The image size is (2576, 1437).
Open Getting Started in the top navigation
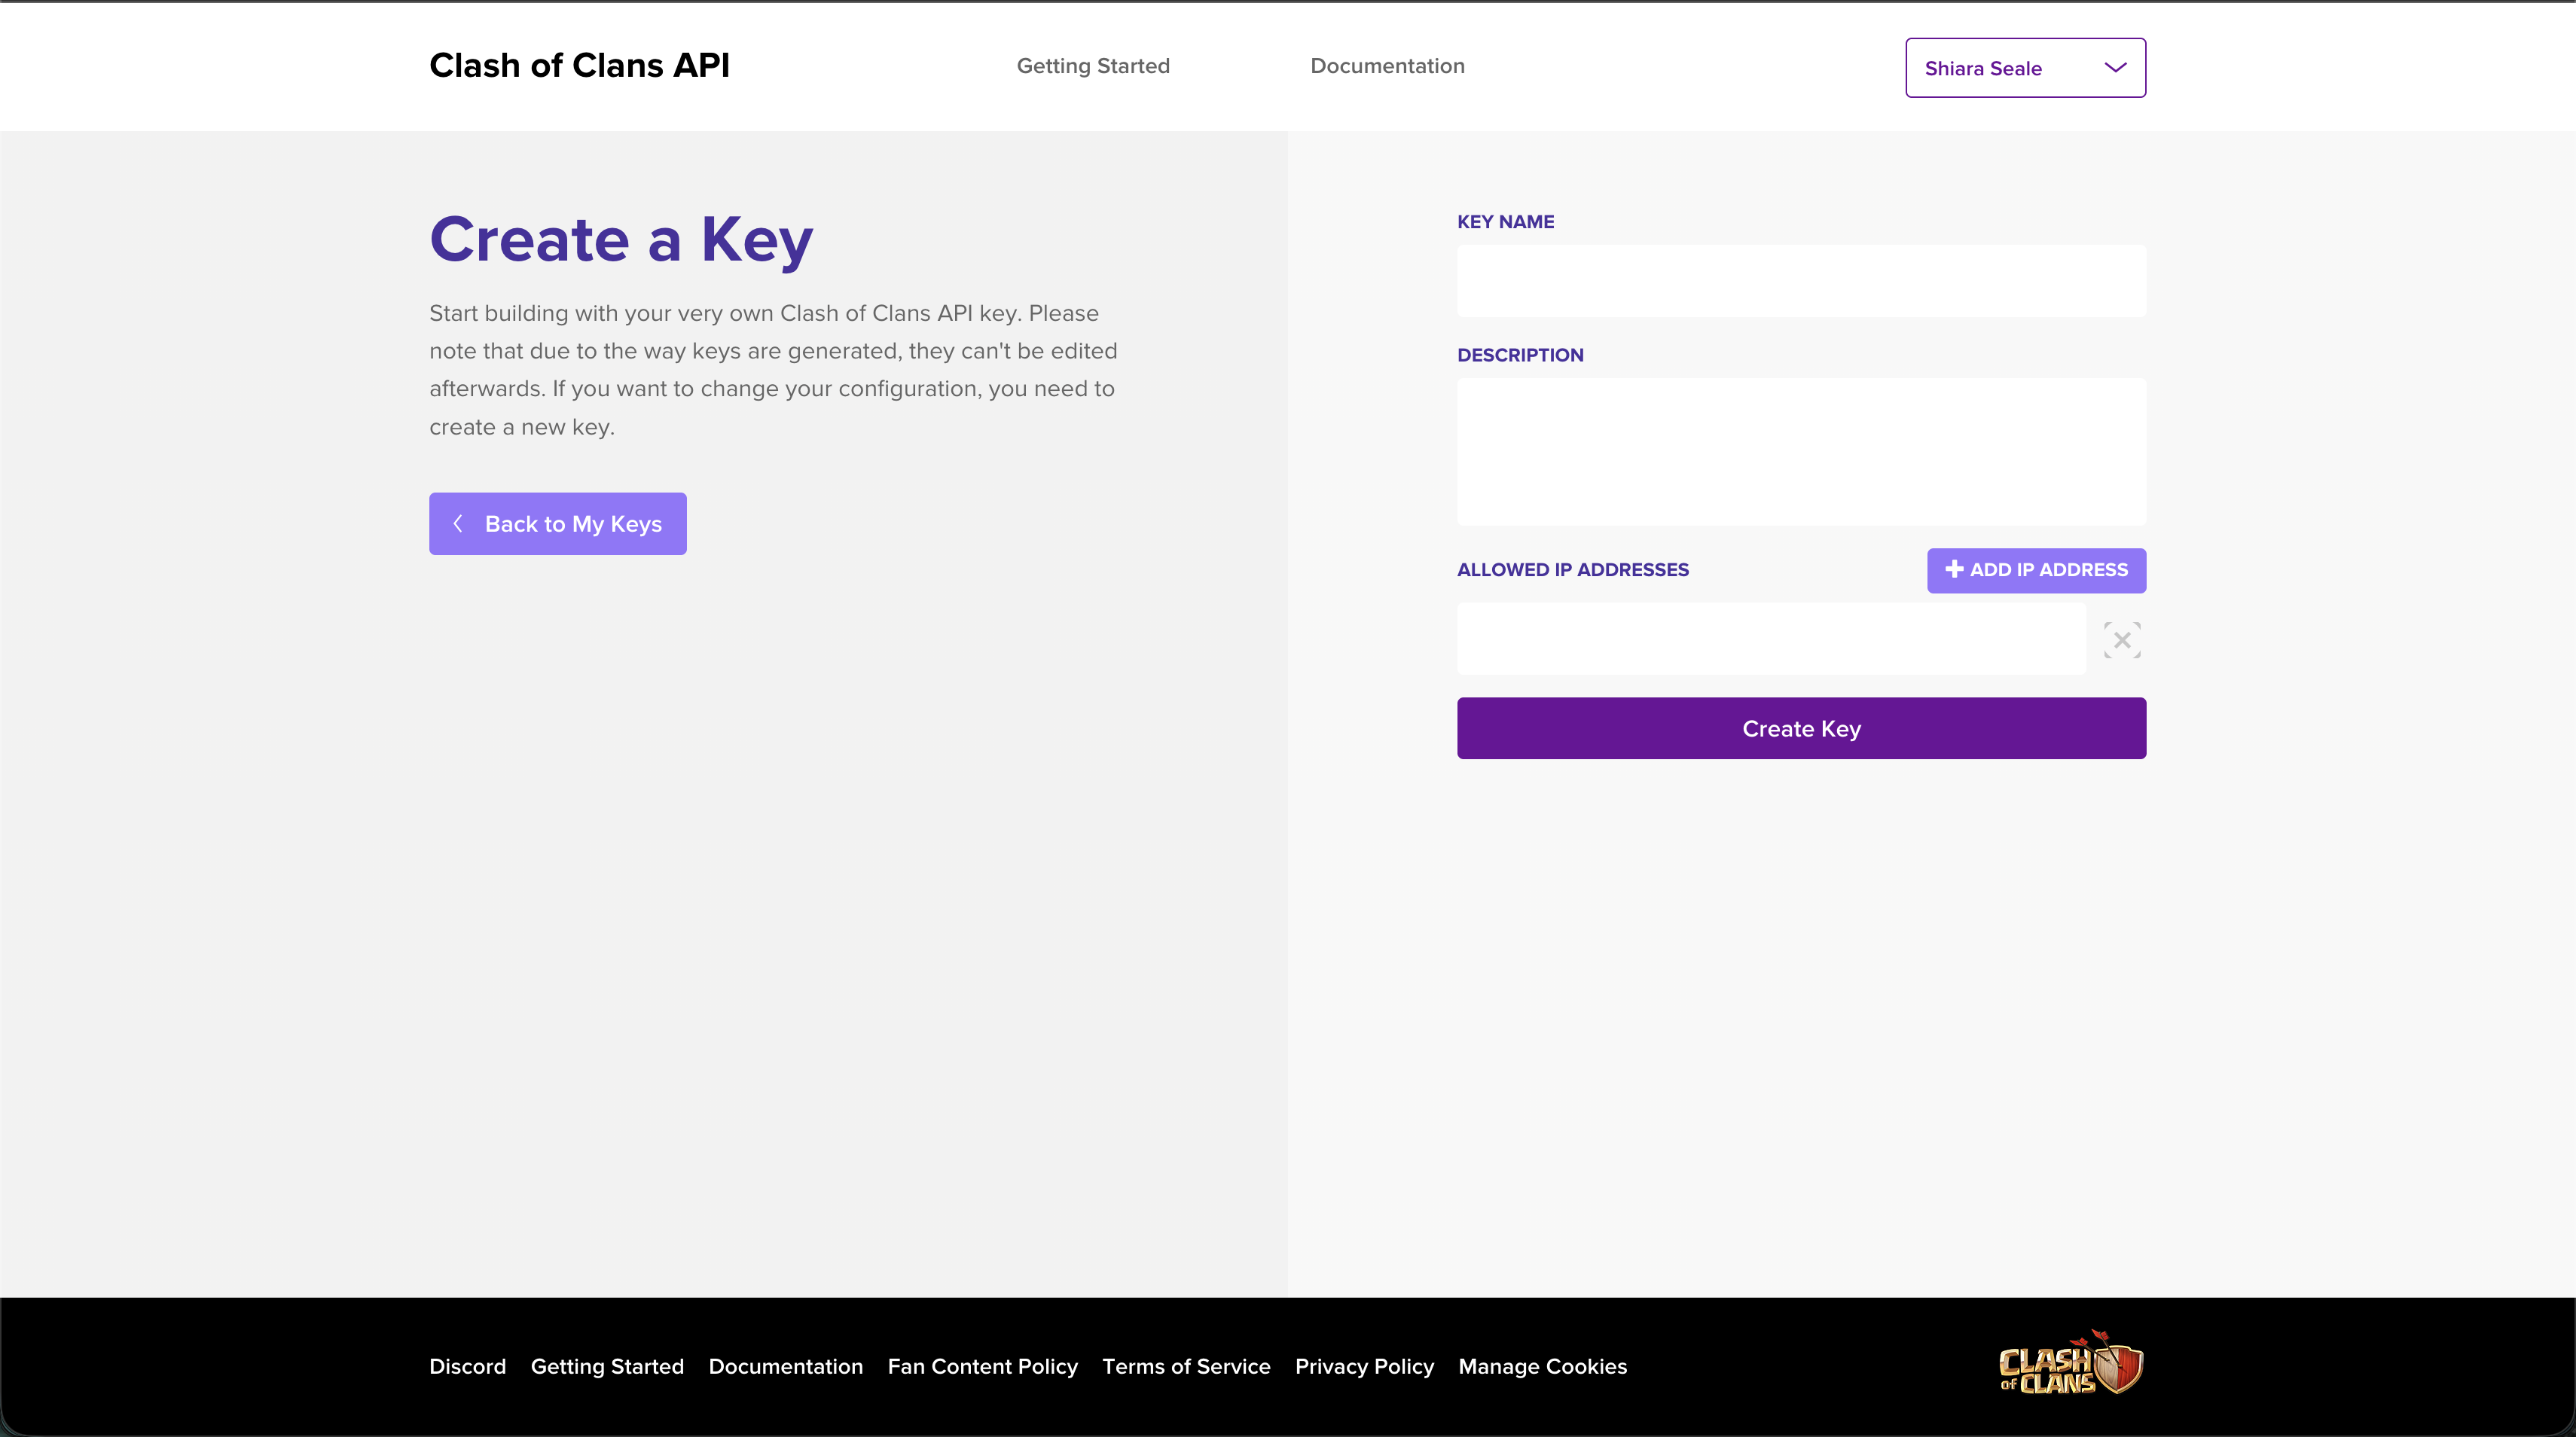pos(1093,66)
